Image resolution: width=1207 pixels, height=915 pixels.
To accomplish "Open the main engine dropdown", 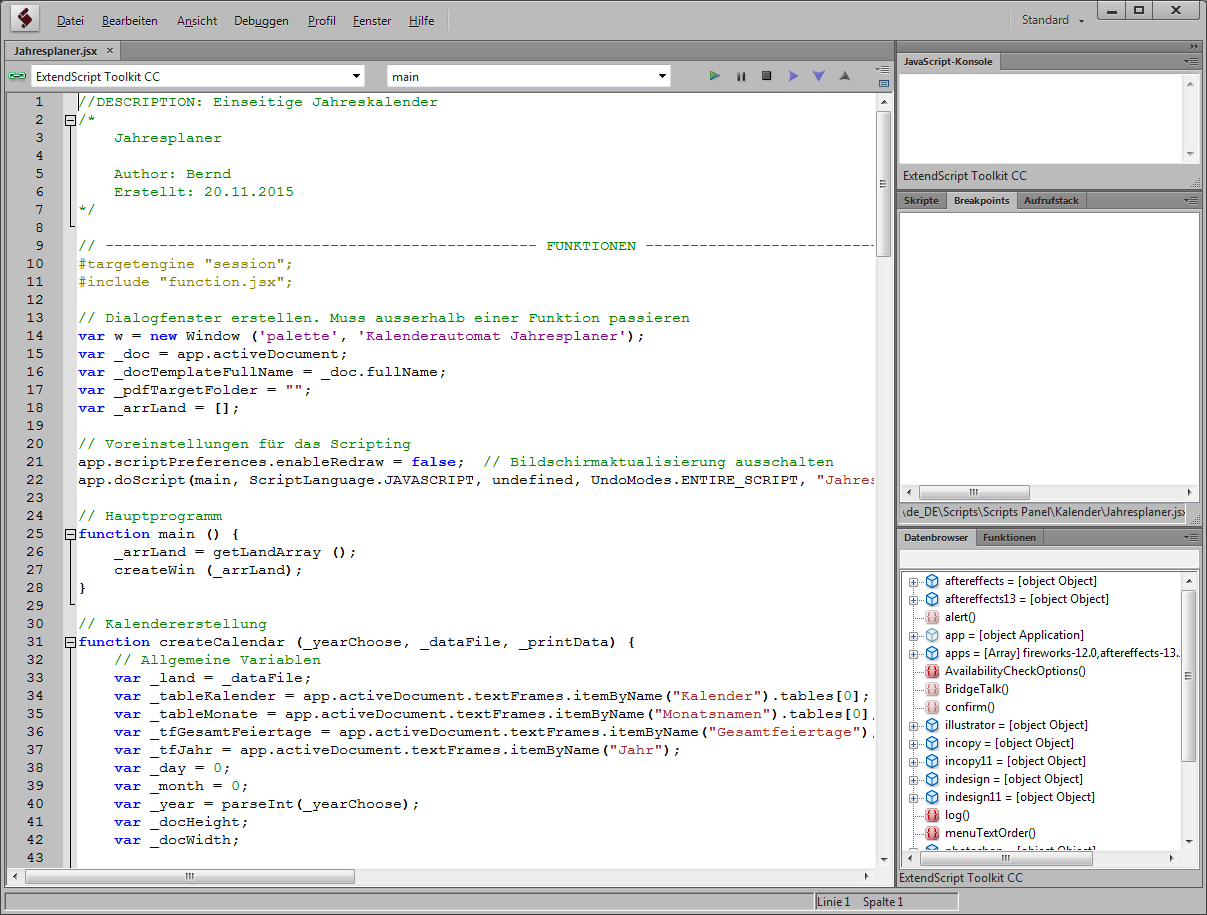I will [663, 76].
